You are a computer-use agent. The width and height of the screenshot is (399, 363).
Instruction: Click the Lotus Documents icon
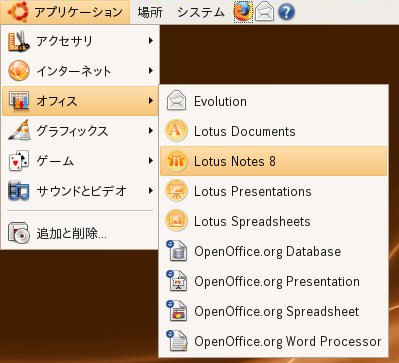pyautogui.click(x=176, y=131)
